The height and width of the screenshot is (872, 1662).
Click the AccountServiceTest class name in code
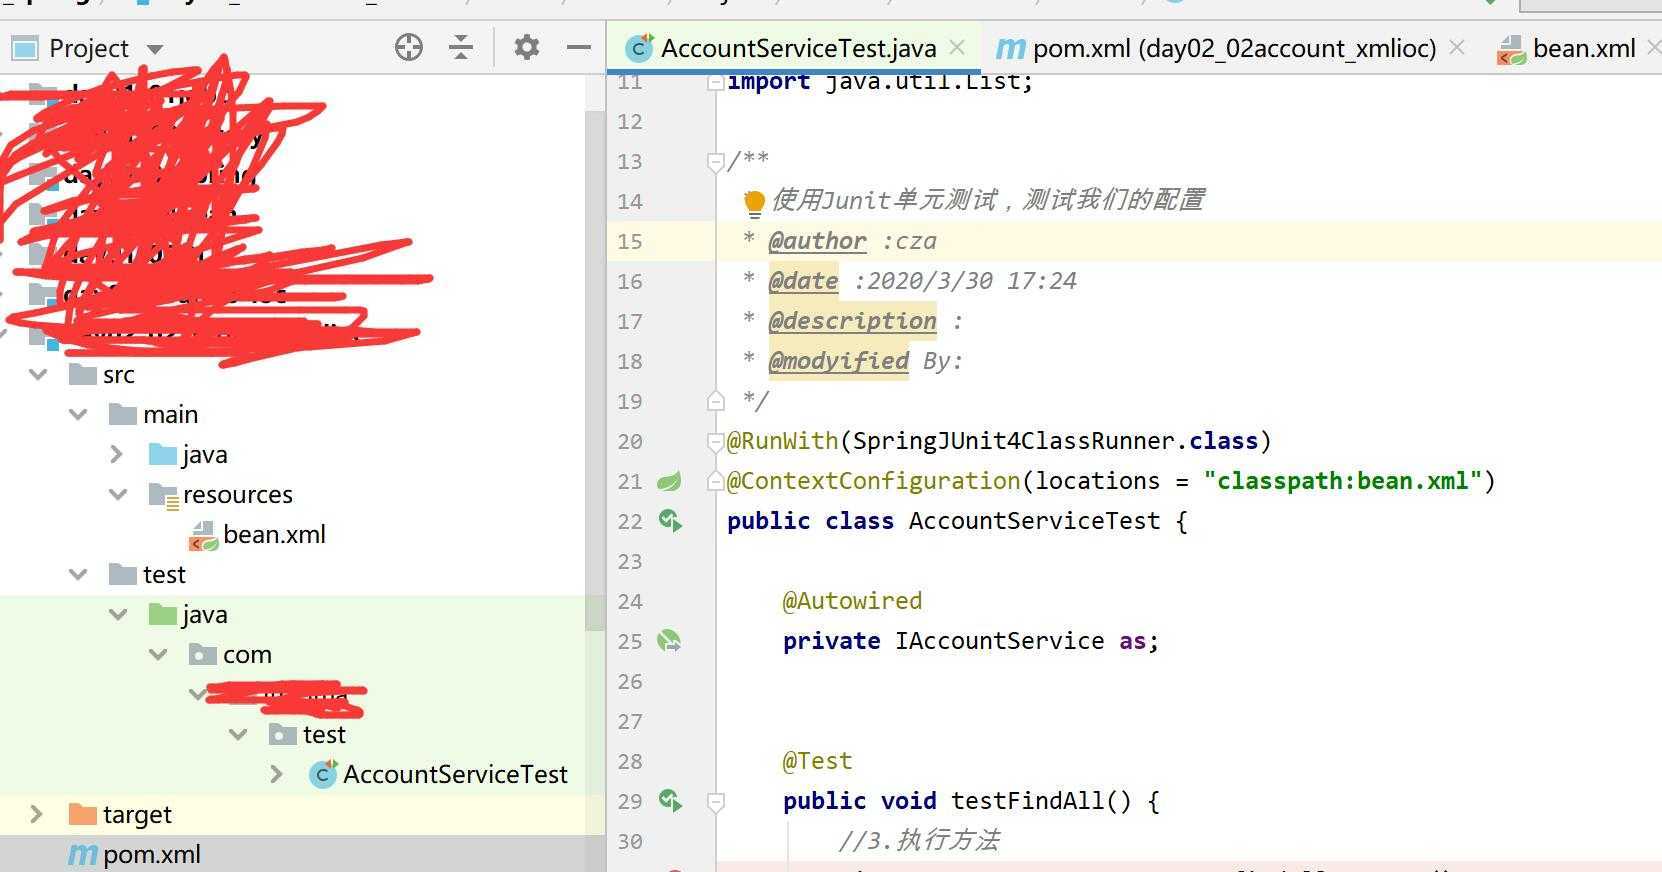(x=1034, y=521)
